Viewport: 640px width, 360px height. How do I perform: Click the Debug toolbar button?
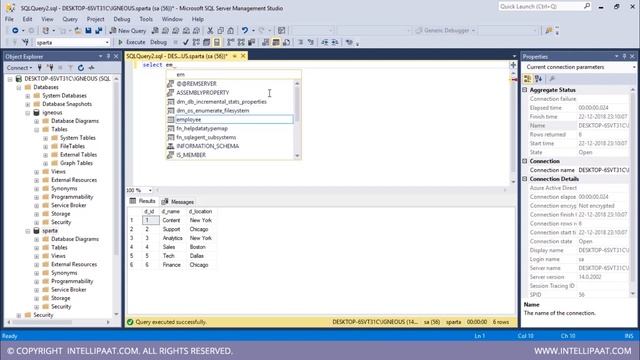click(x=158, y=42)
